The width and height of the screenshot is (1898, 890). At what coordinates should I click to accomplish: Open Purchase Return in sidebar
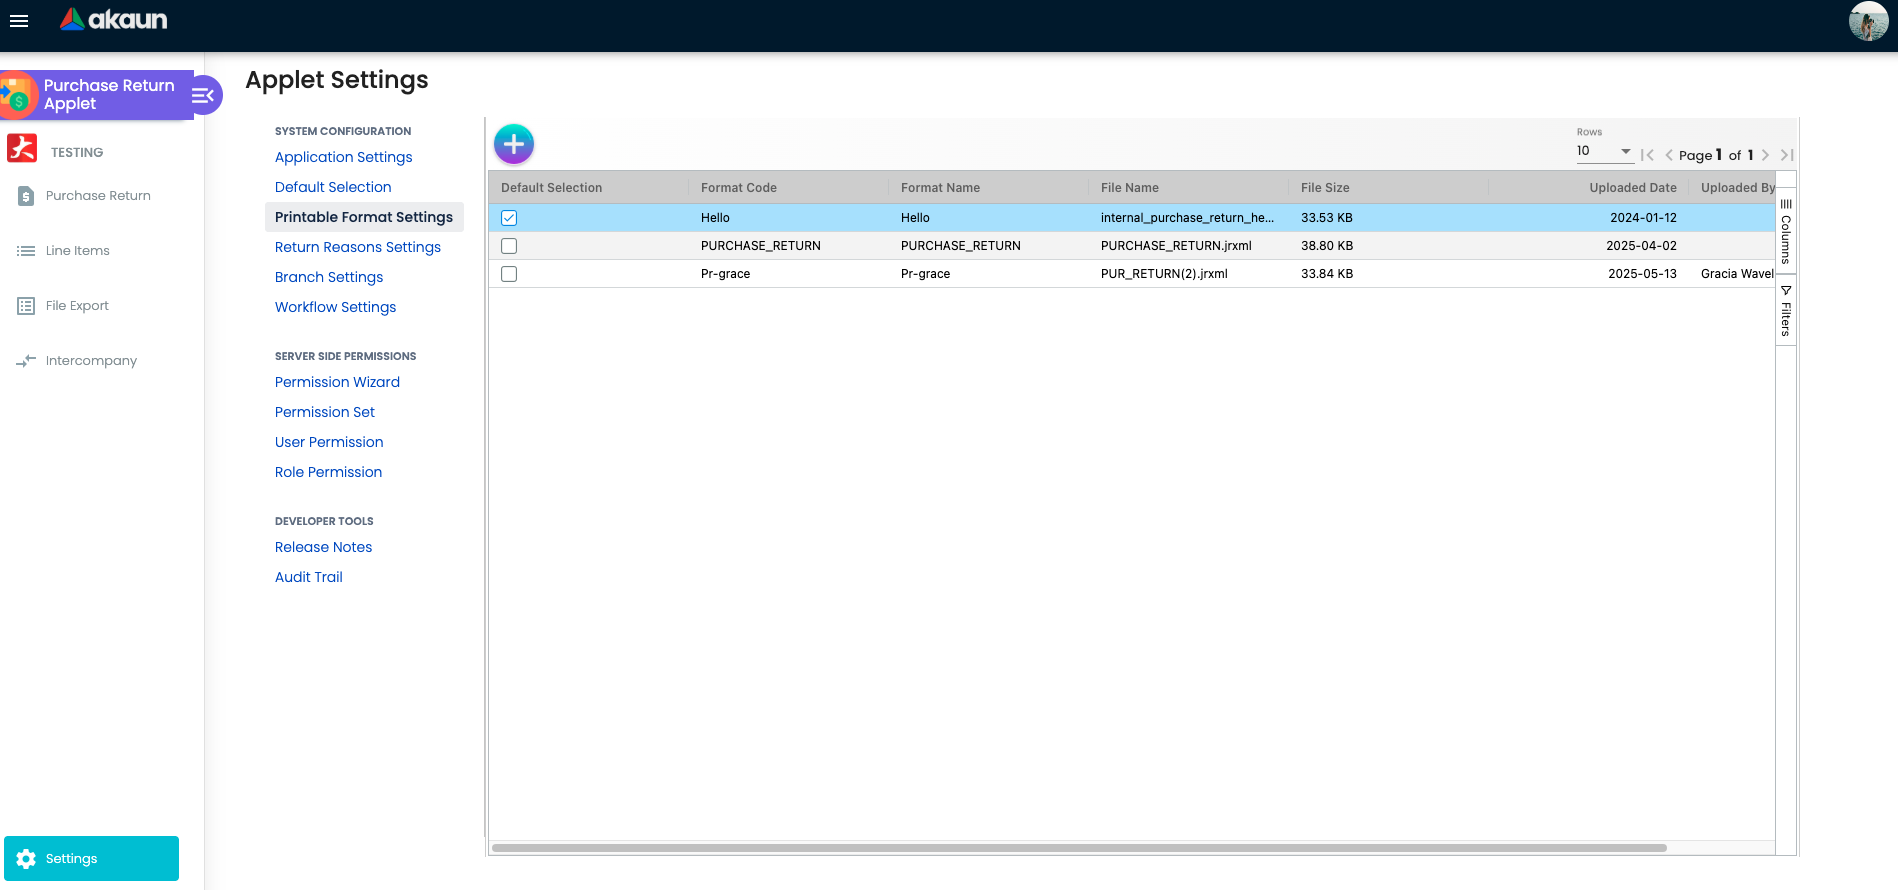click(98, 196)
